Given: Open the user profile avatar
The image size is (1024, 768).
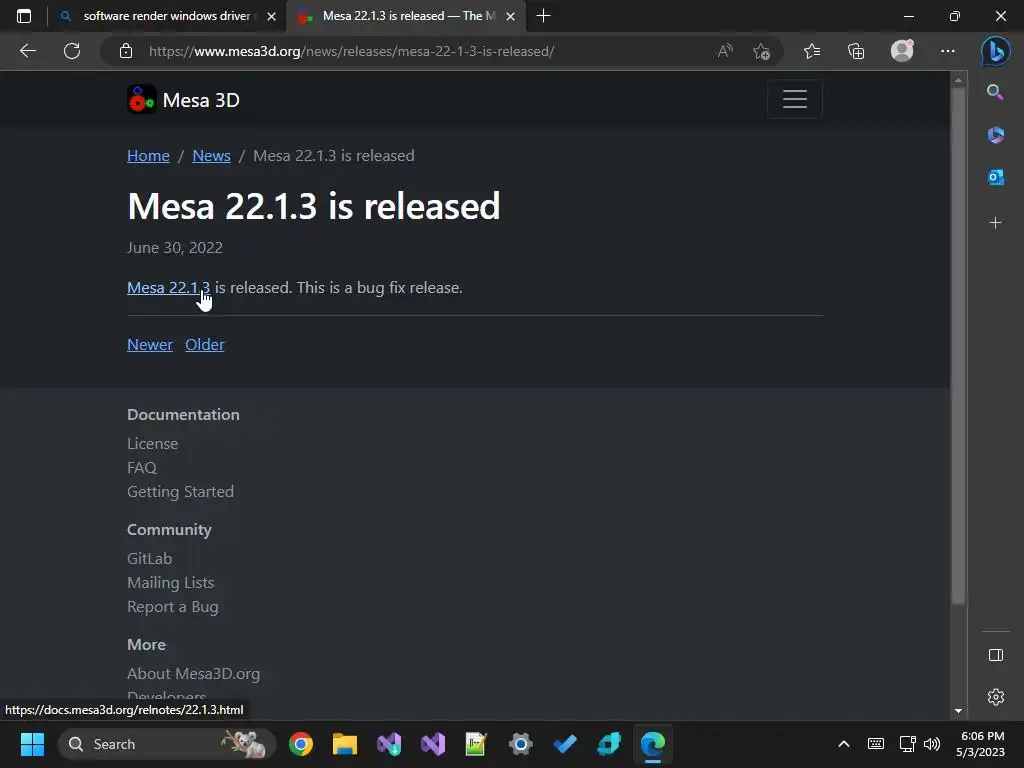Looking at the screenshot, I should tap(902, 51).
